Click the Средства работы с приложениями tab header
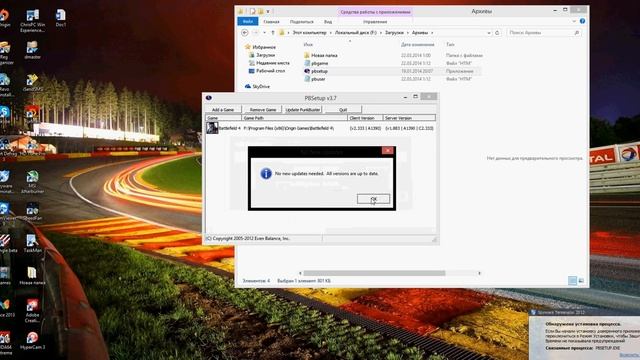 375,12
